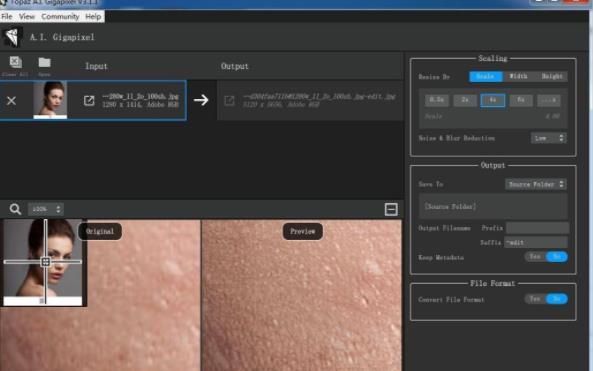Choose the 6x scale button

click(x=521, y=100)
